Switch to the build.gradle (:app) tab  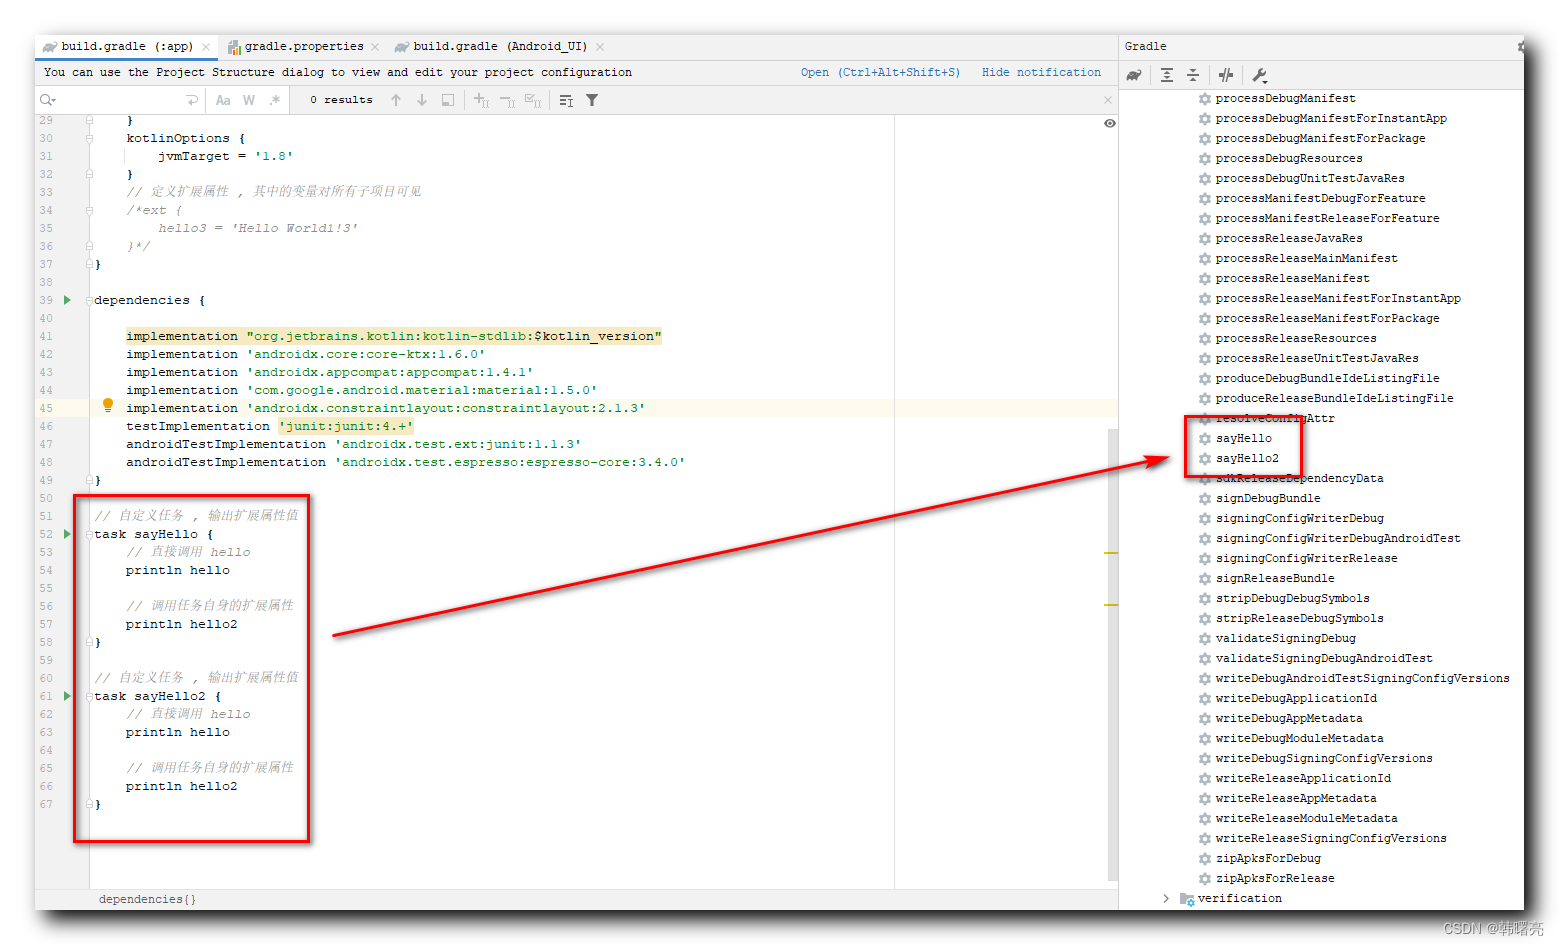(126, 47)
